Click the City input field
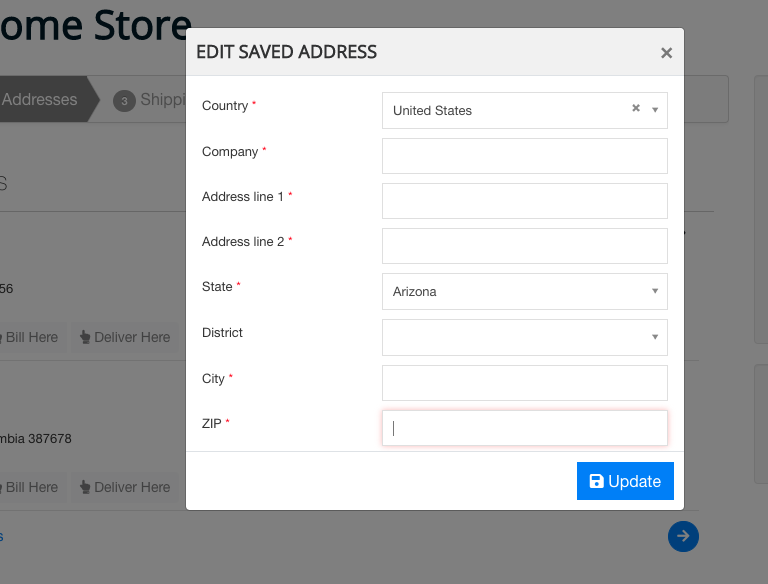Screen dimensions: 768x584 (525, 383)
